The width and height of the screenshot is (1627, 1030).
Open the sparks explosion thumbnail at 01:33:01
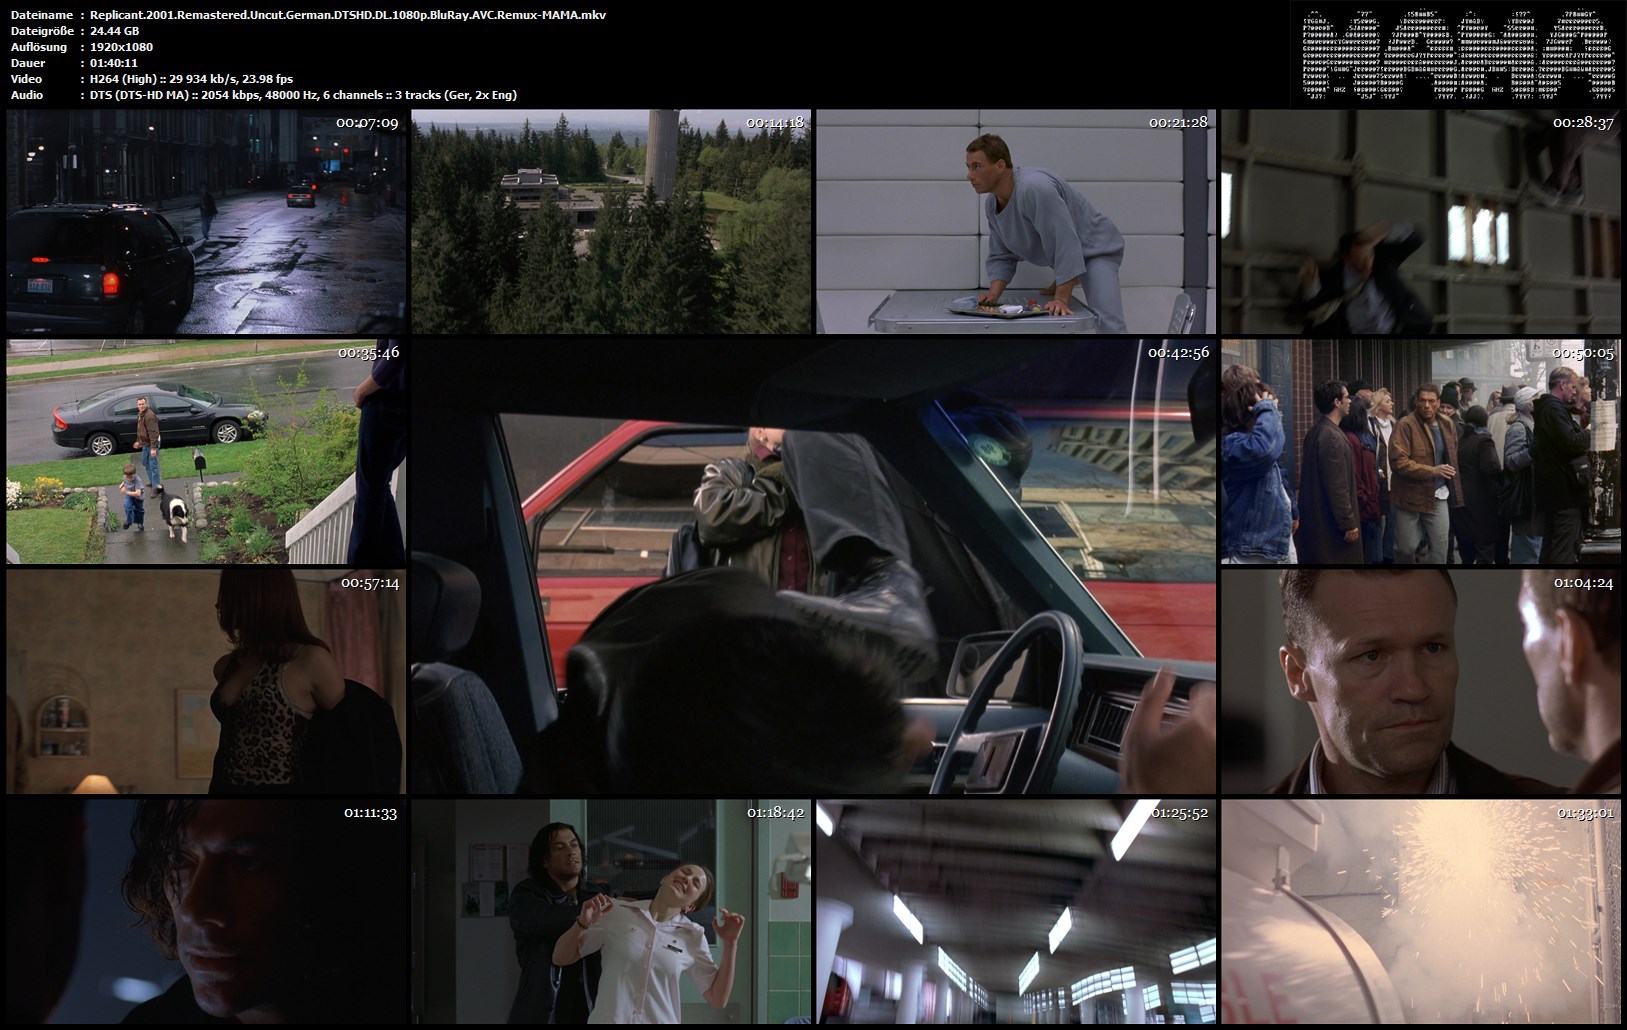1421,911
